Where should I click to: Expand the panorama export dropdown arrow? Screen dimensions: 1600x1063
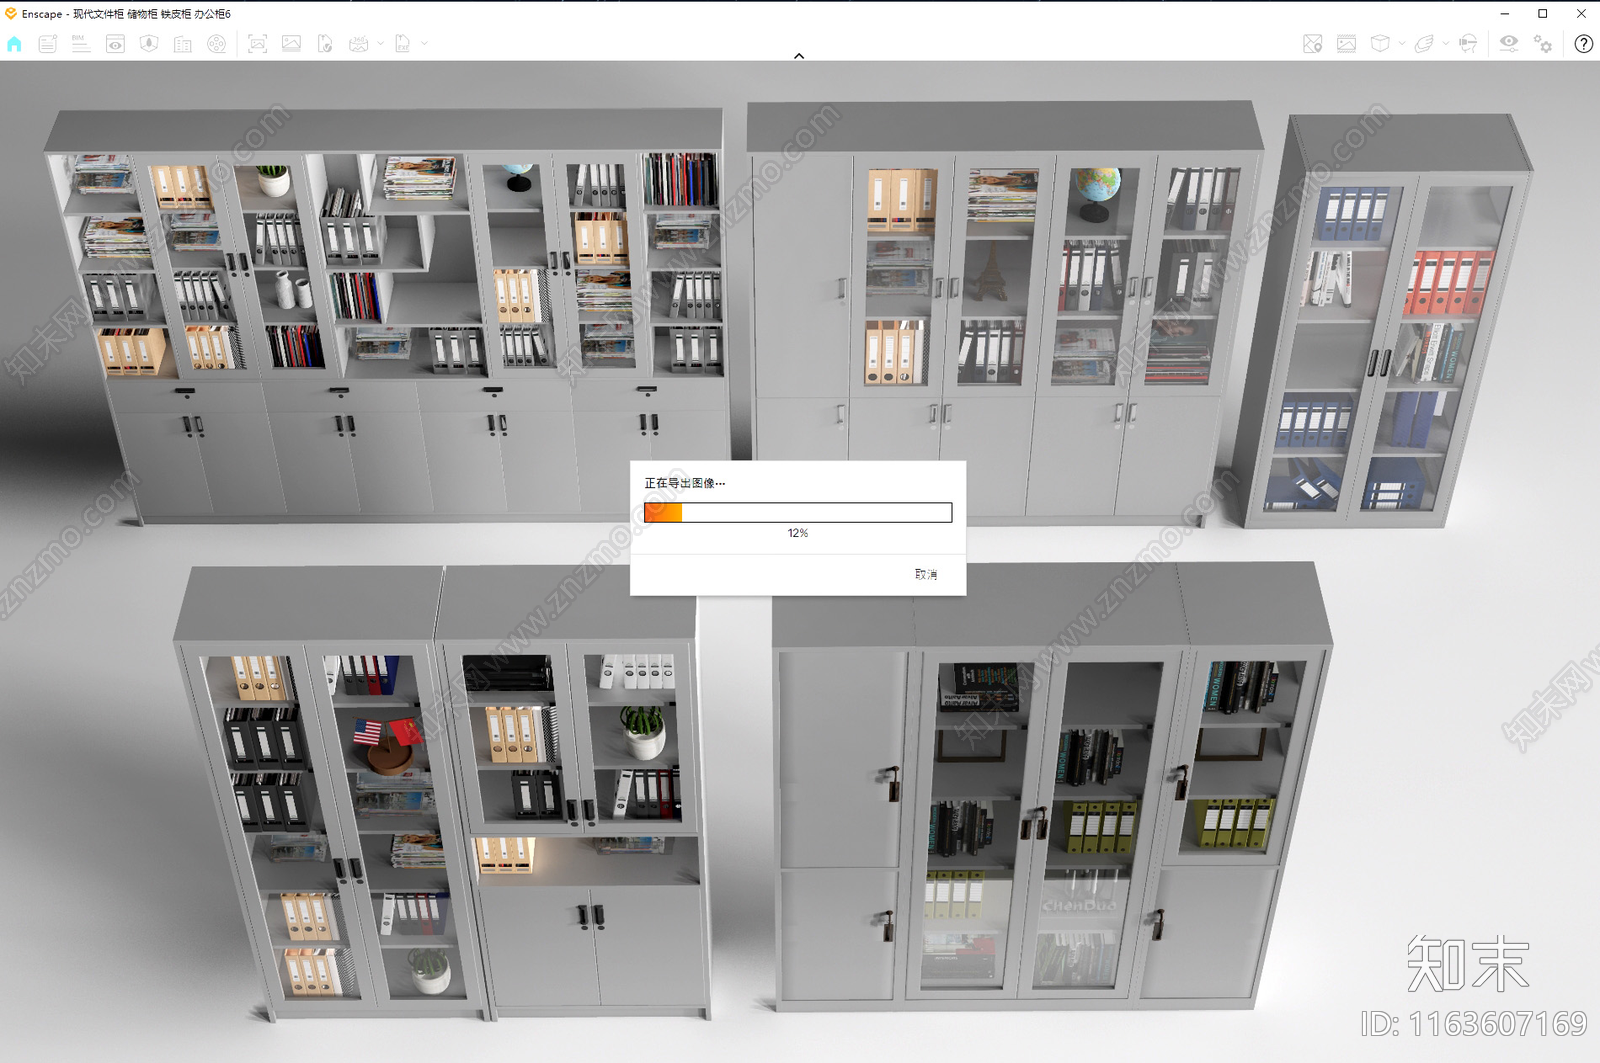point(380,44)
